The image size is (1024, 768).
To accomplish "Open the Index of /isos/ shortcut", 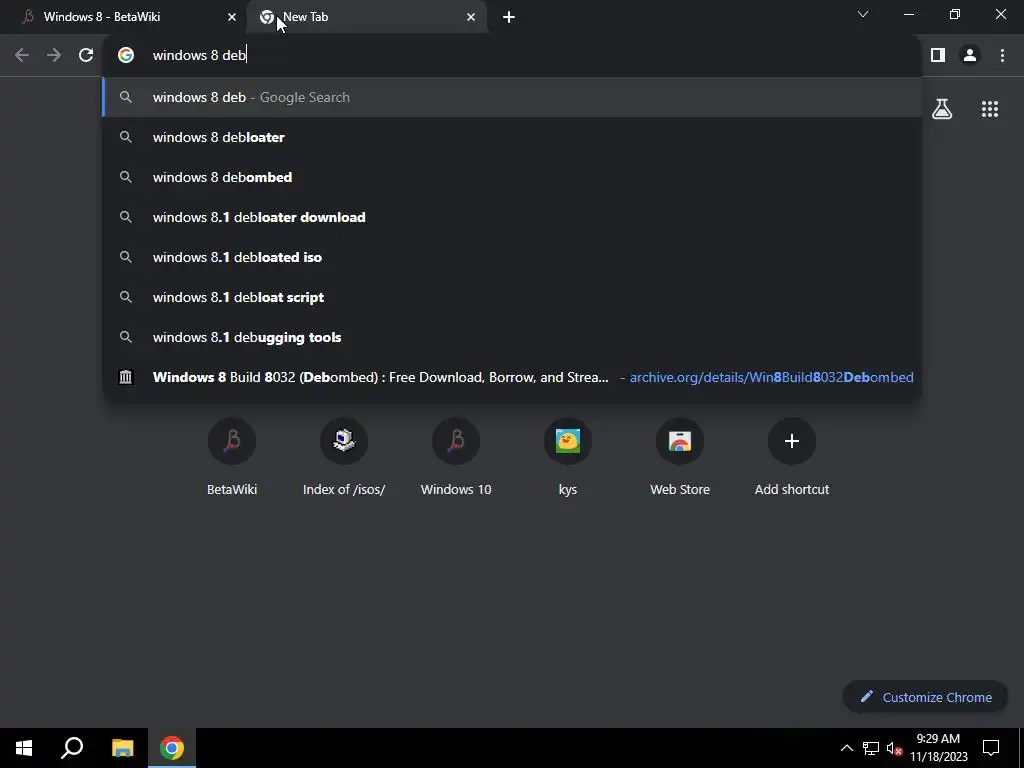I will pos(344,457).
